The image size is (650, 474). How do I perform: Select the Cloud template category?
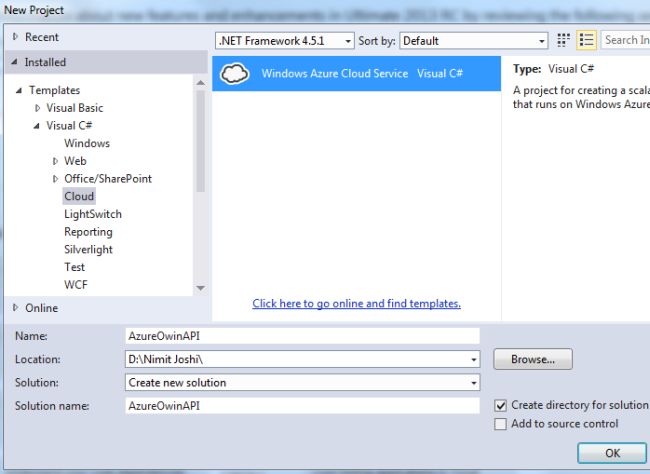(79, 196)
